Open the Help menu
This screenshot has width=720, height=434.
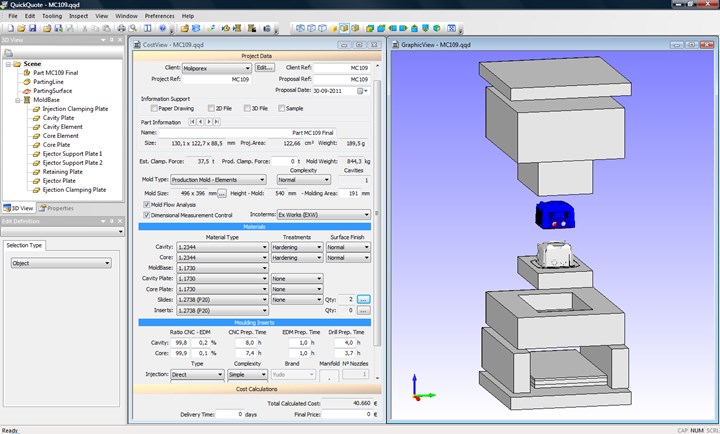pos(188,16)
